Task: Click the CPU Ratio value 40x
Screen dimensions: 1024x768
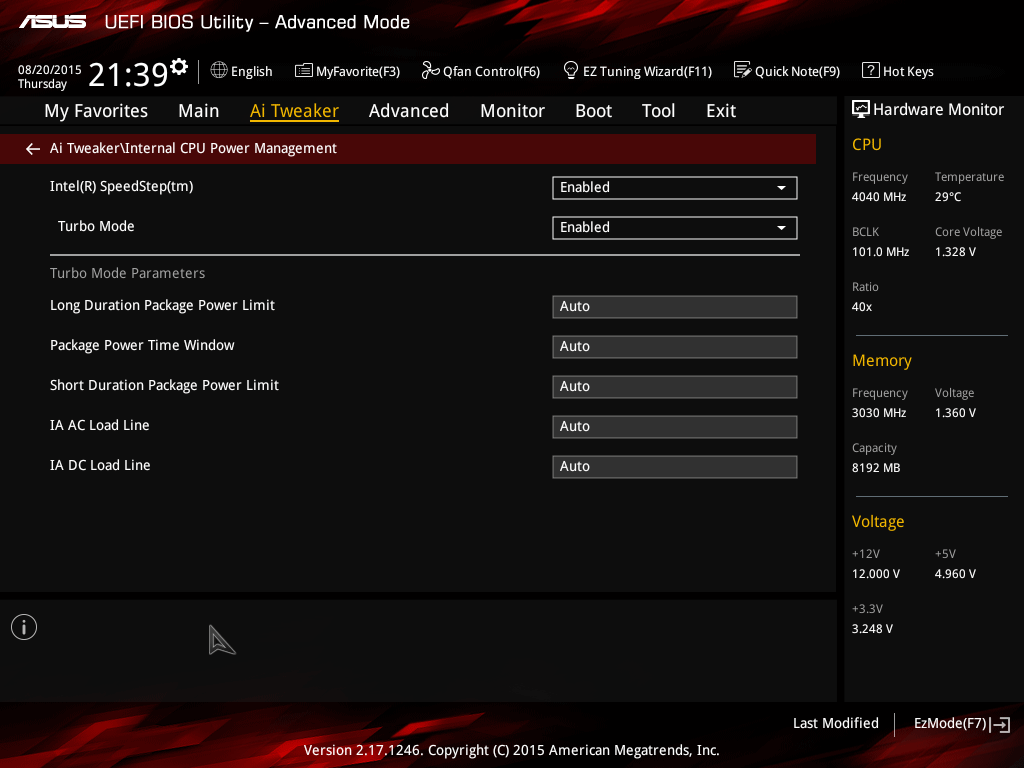Action: tap(862, 307)
